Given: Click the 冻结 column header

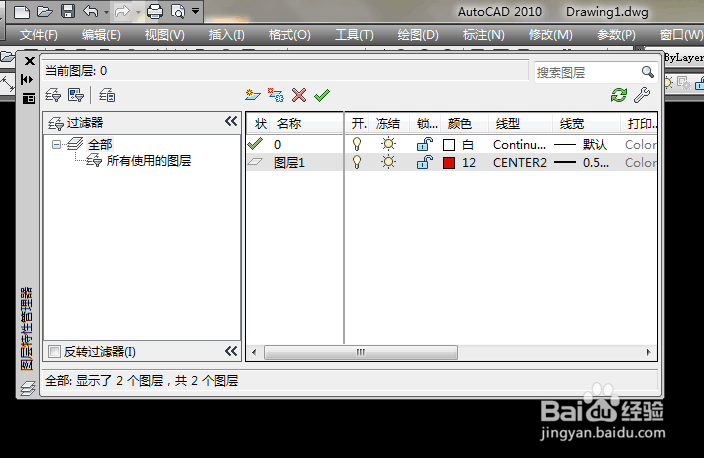Looking at the screenshot, I should click(388, 123).
